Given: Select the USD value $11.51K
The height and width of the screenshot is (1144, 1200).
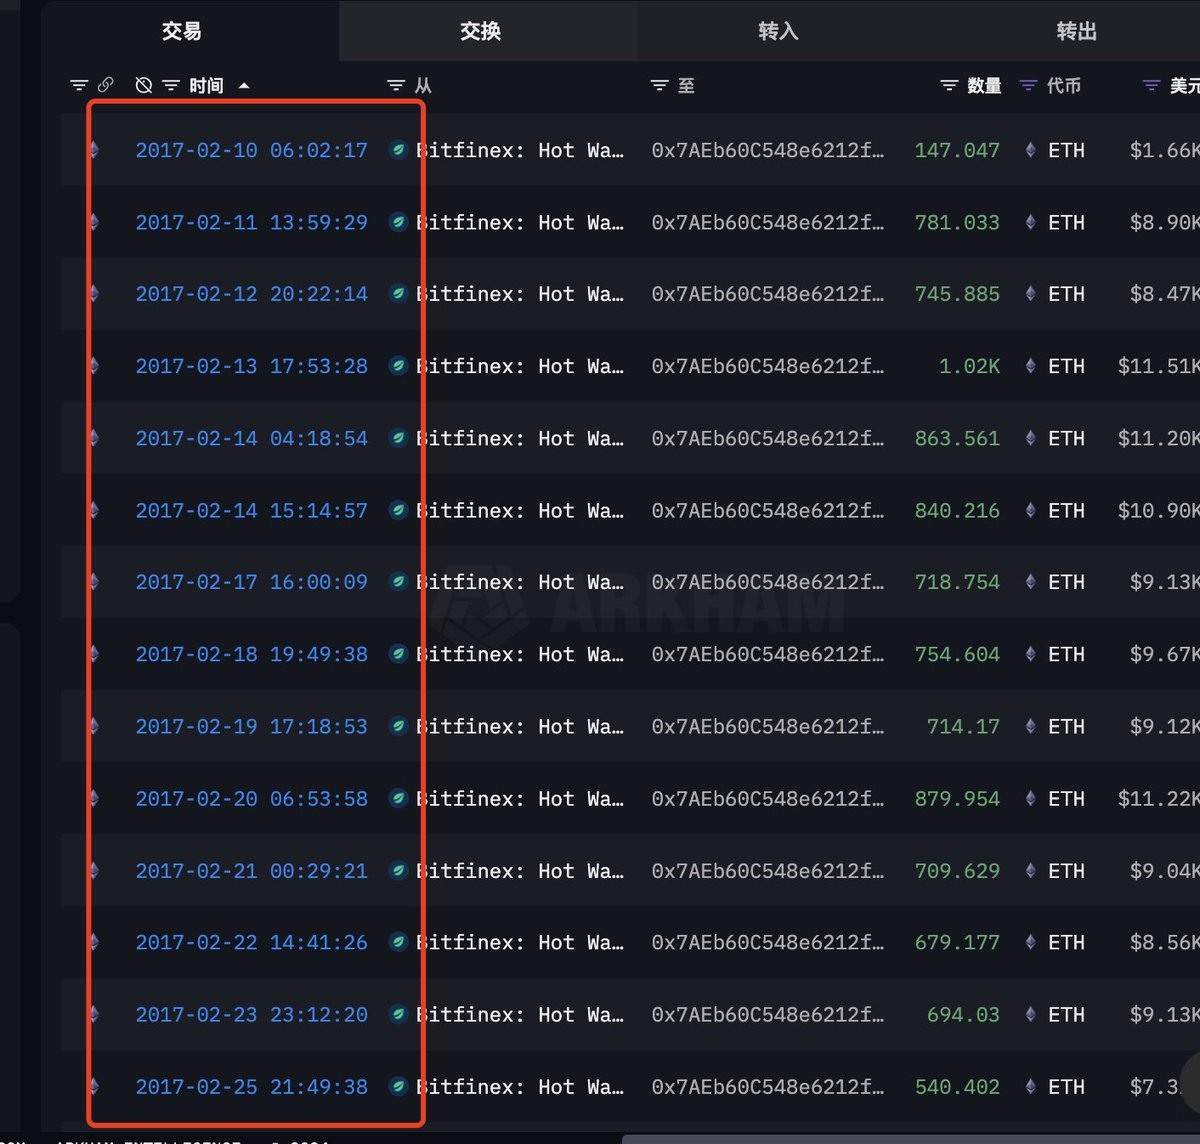Looking at the screenshot, I should click(x=1158, y=366).
